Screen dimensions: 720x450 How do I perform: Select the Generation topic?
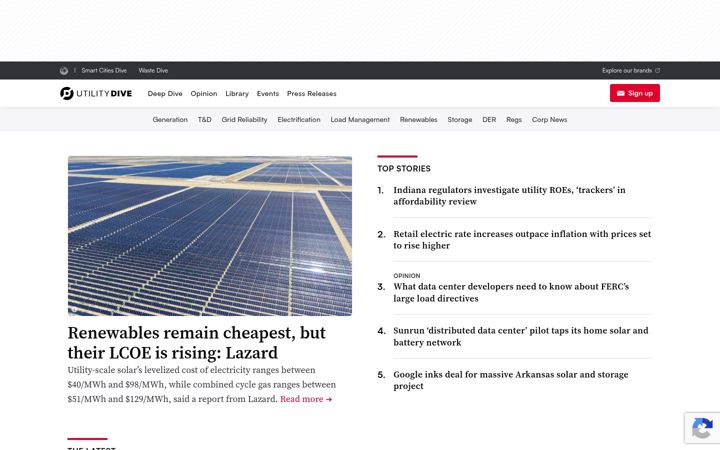tap(170, 119)
